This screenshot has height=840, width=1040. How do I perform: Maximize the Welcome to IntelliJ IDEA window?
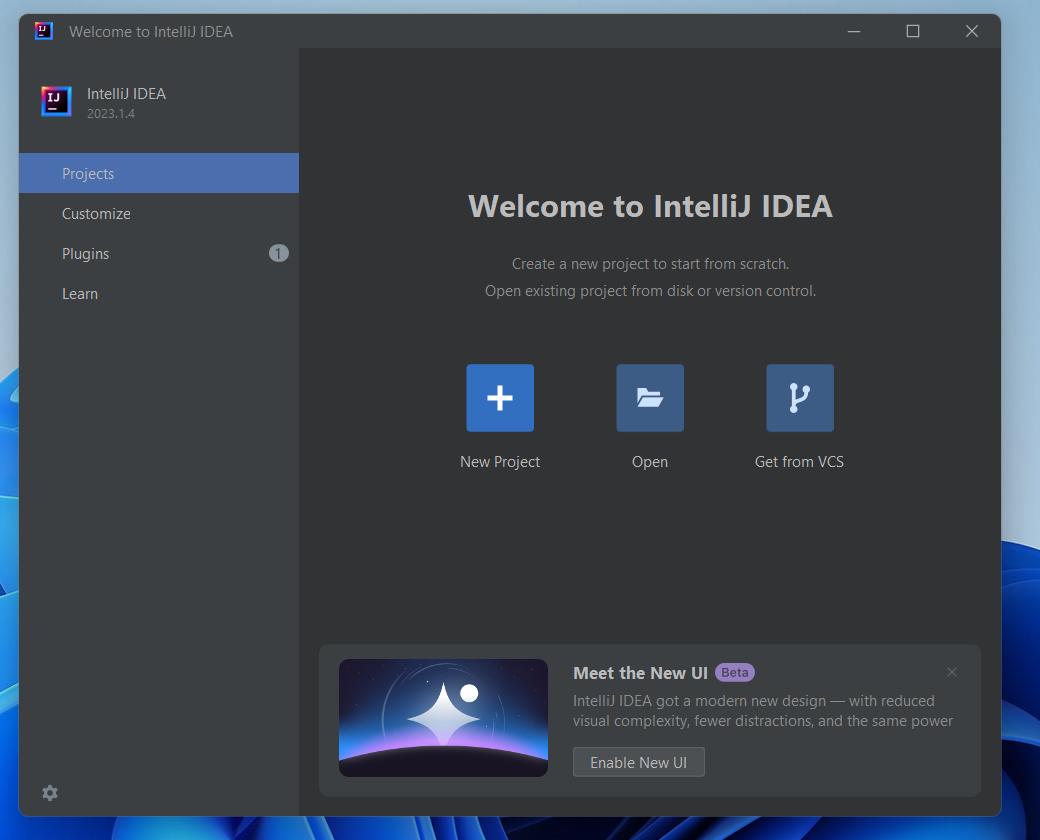(x=912, y=31)
